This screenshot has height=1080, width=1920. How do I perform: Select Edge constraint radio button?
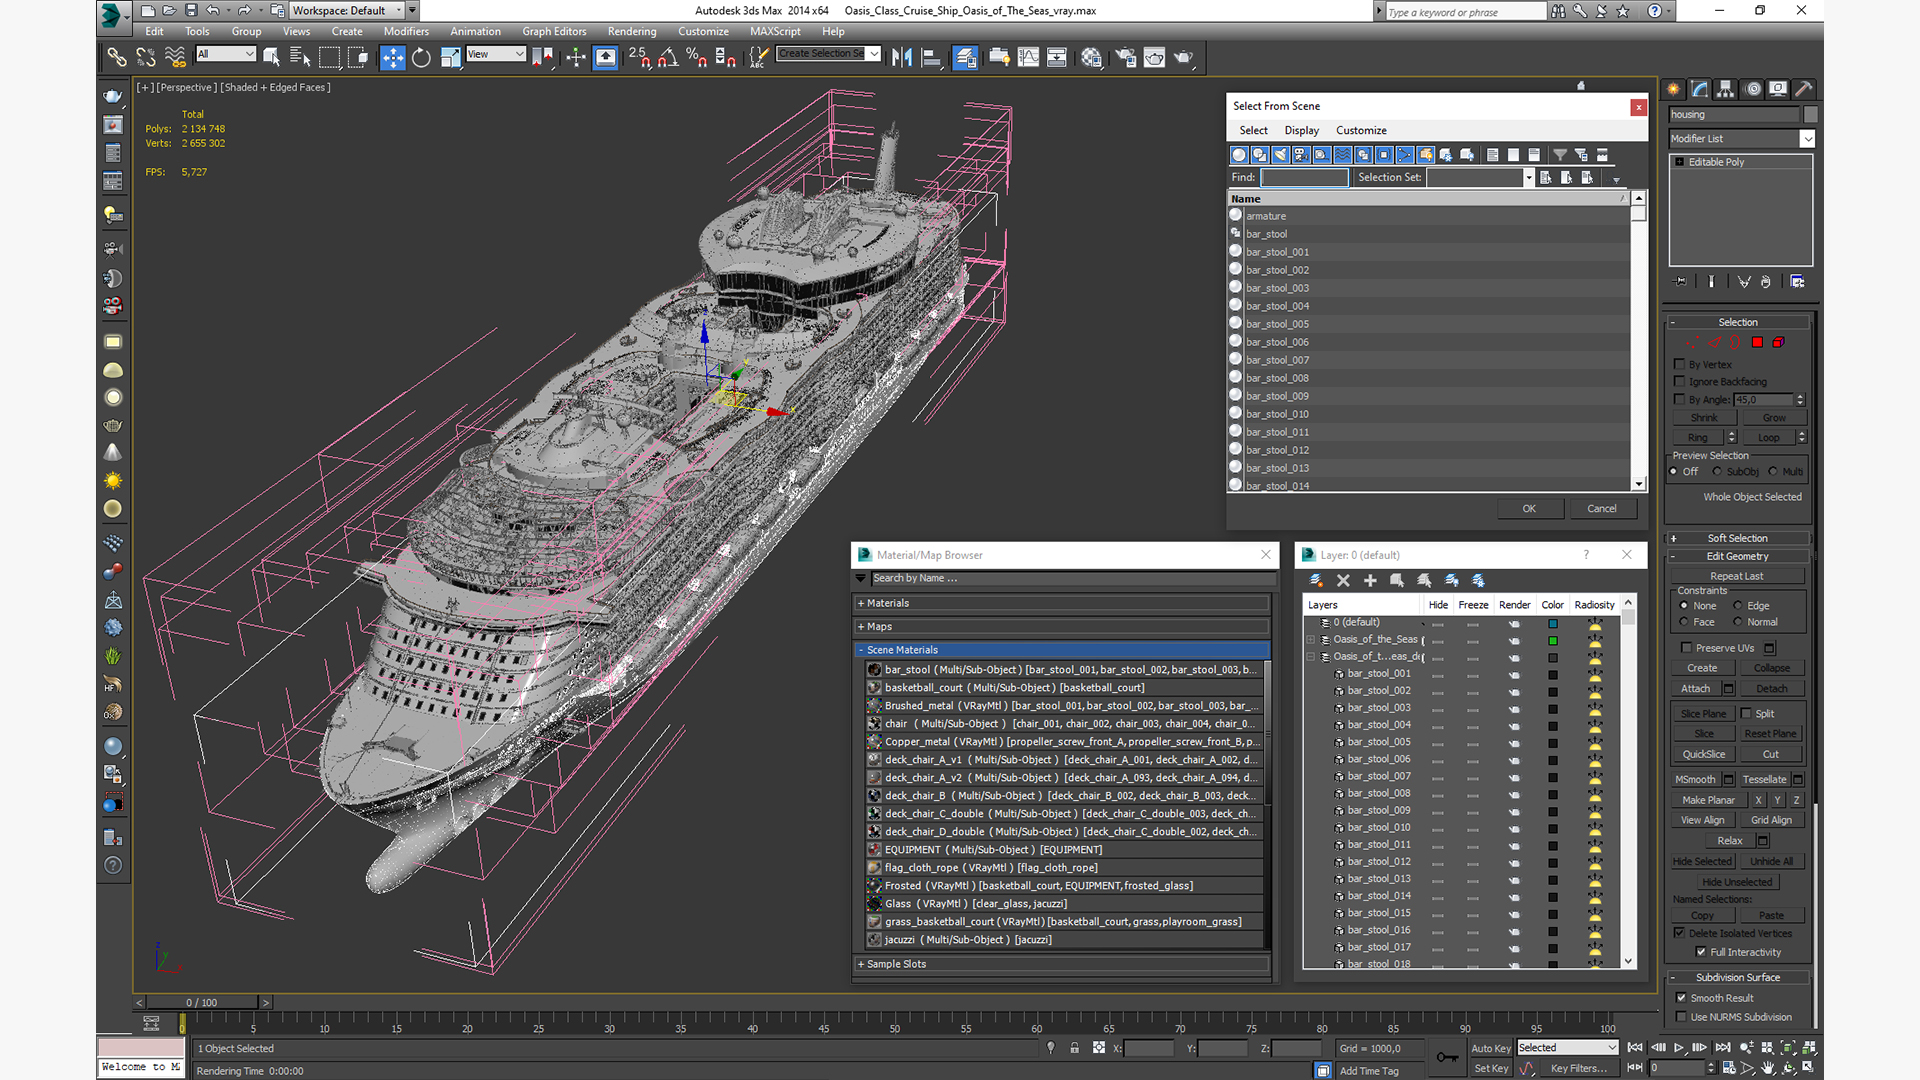(x=1738, y=606)
